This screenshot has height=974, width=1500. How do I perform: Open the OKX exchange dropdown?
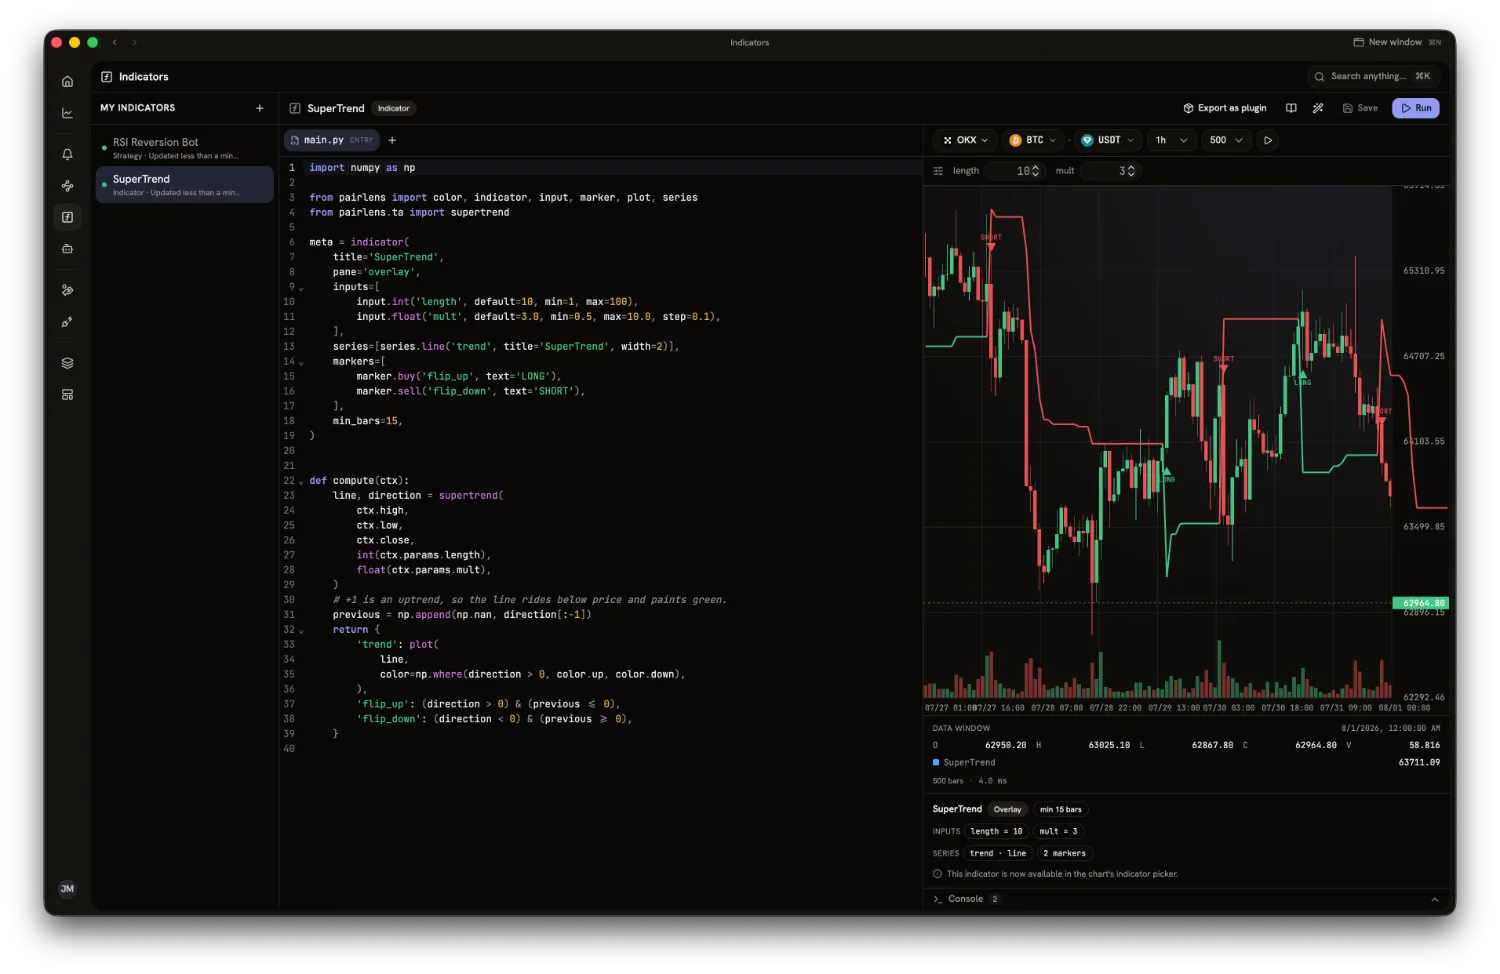click(x=965, y=140)
